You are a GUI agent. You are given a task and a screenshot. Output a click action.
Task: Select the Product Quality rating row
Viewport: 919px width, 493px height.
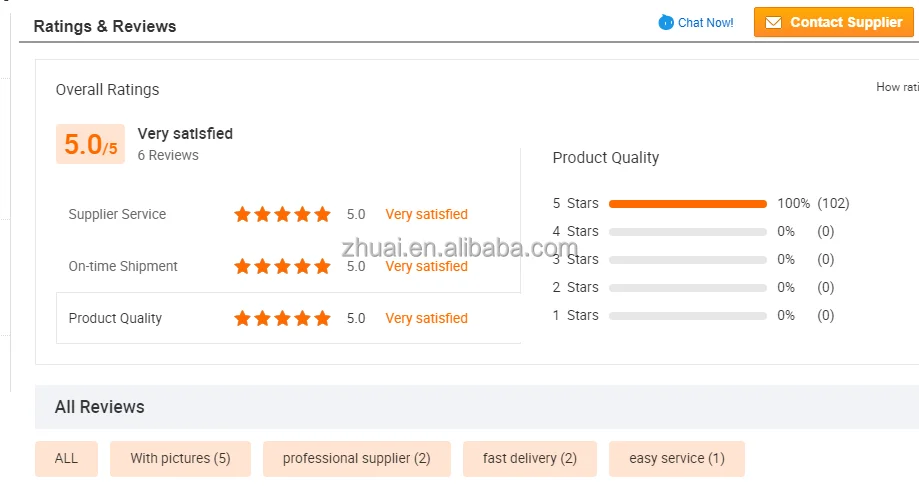point(115,318)
